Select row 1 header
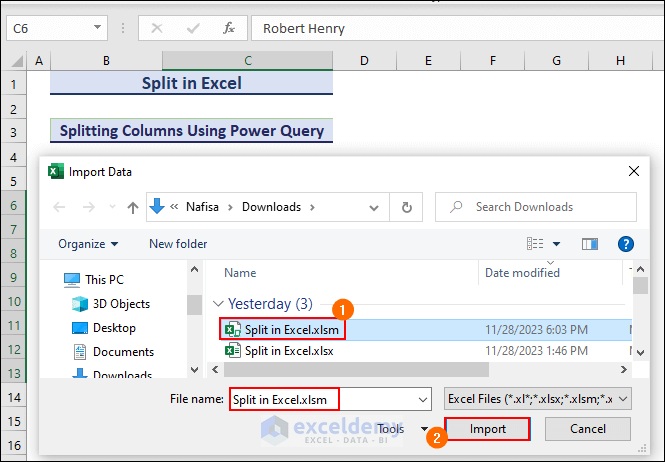The image size is (665, 462). 14,84
